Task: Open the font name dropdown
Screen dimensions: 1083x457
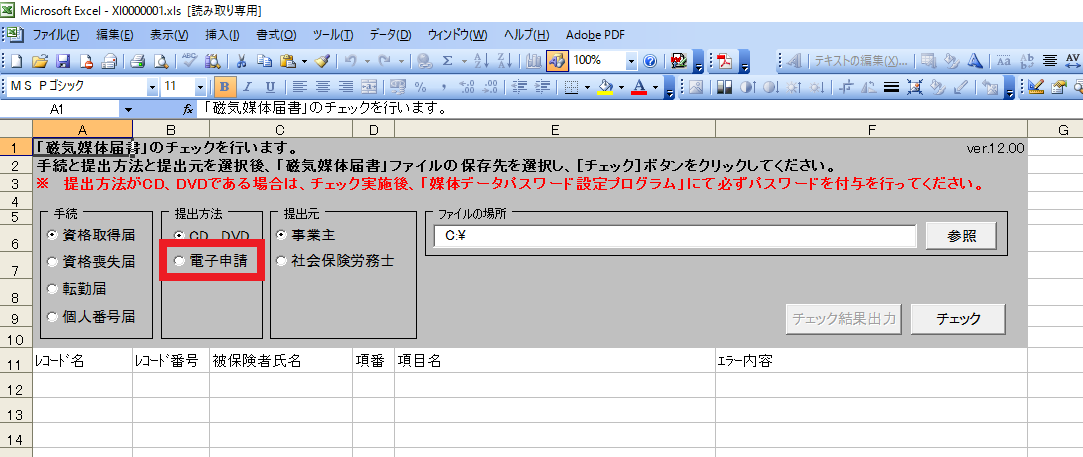Action: 153,87
